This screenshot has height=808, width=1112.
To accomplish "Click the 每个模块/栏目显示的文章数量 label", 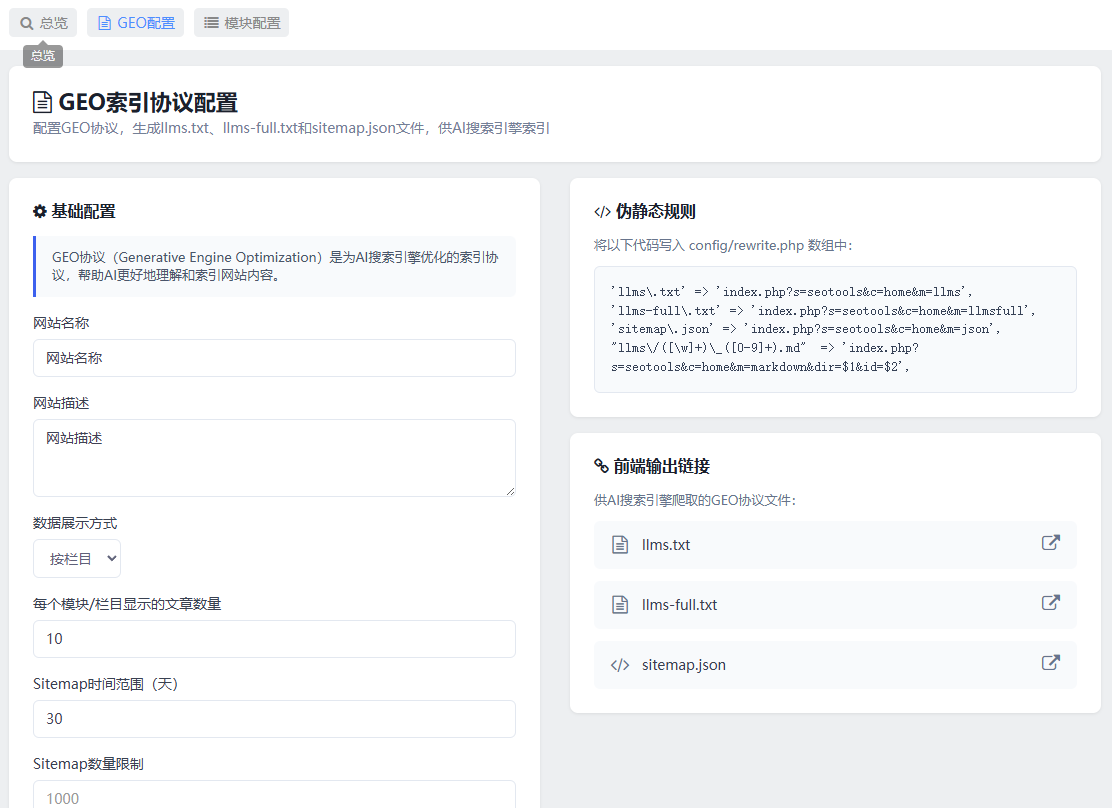I will pyautogui.click(x=127, y=604).
